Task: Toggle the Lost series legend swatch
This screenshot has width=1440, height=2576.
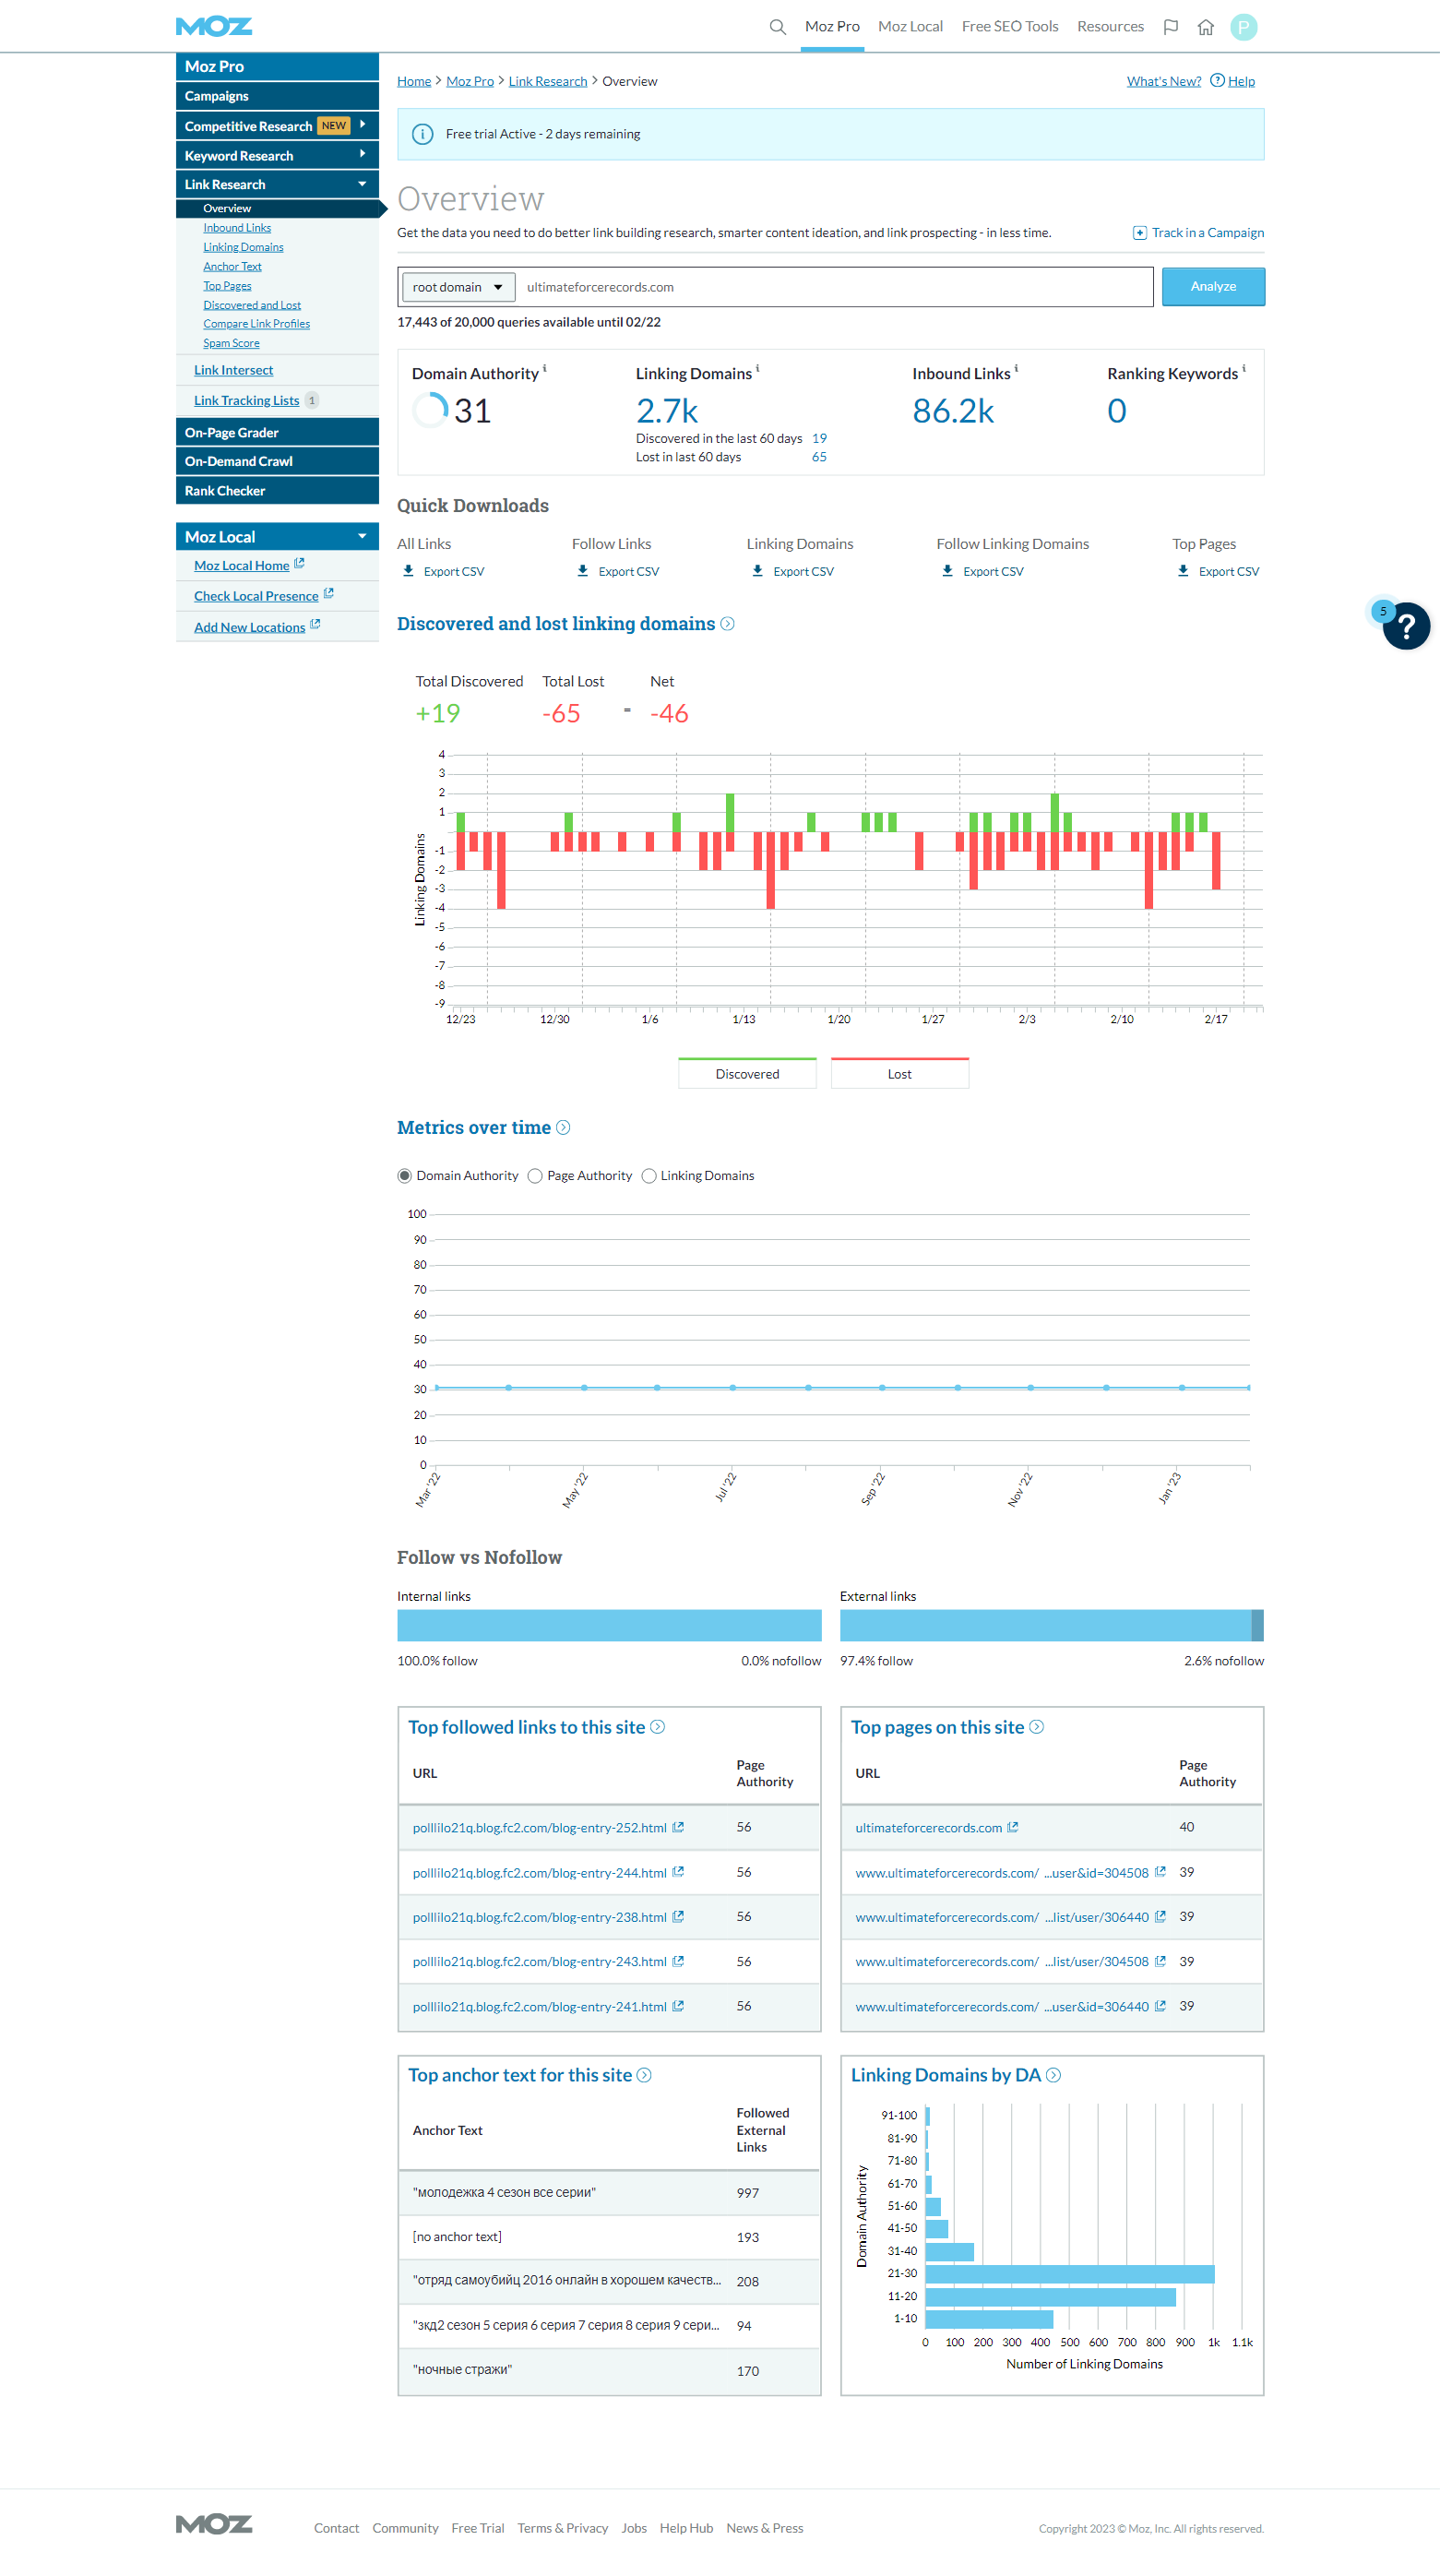Action: tap(899, 1073)
